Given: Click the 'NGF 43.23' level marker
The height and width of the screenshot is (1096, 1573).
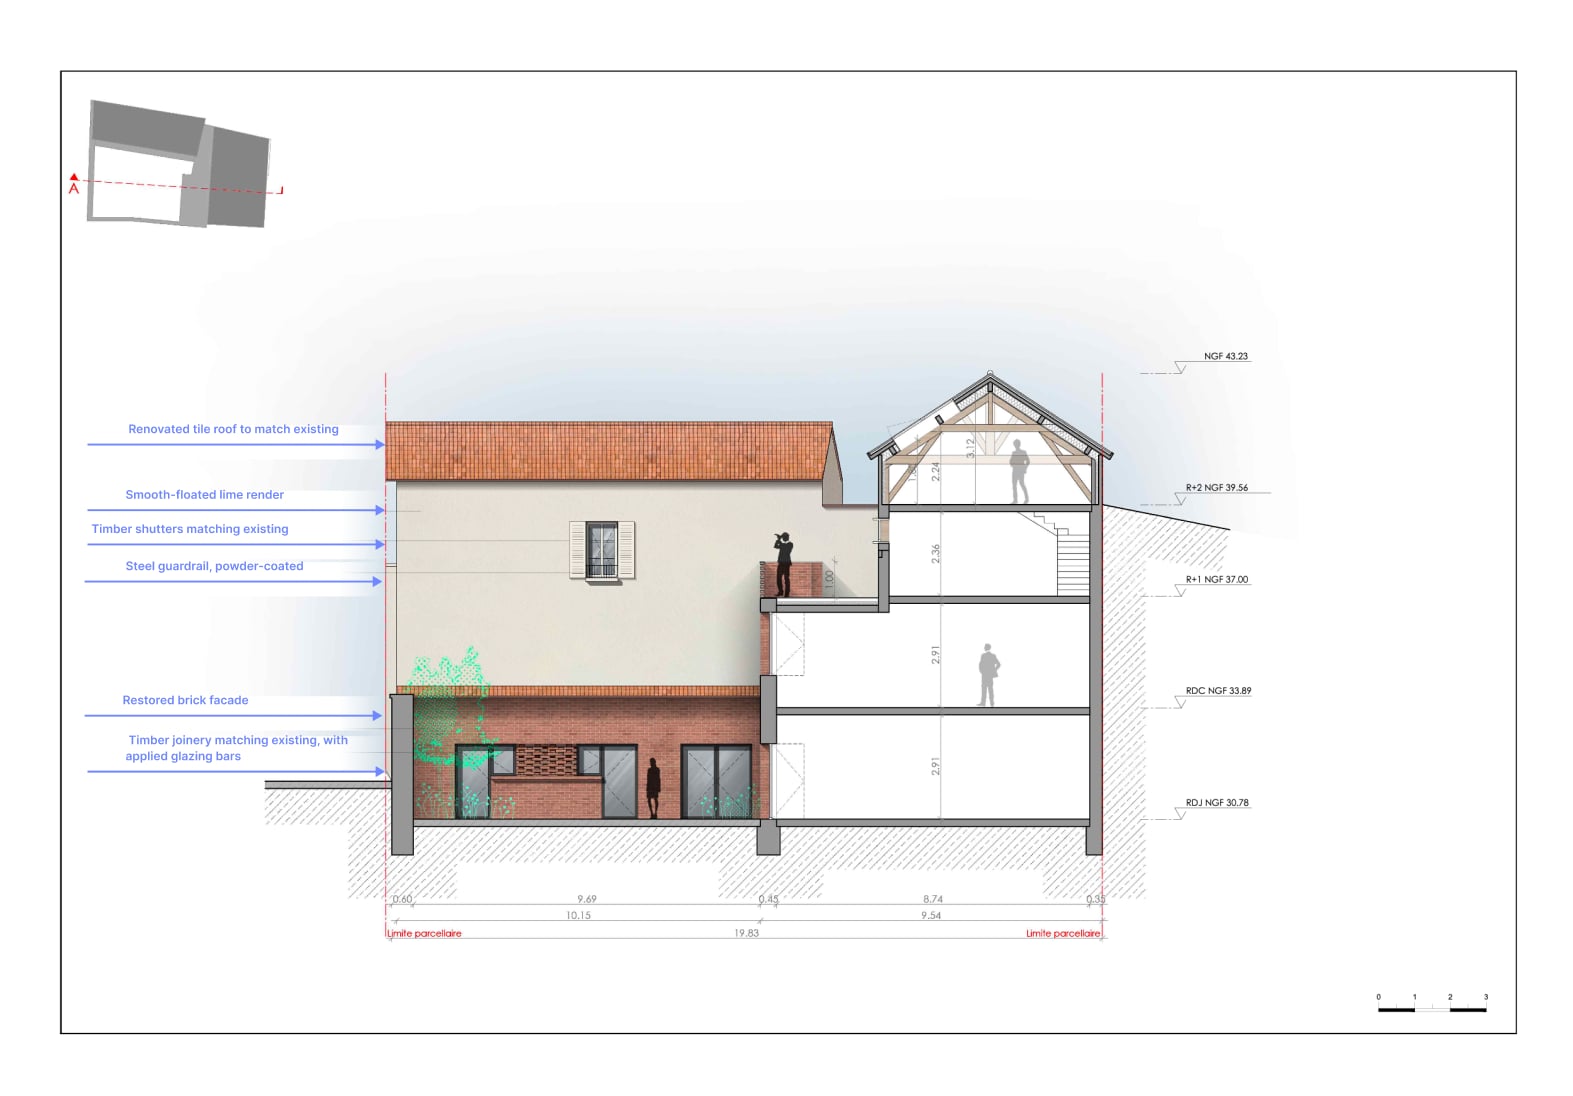Looking at the screenshot, I should pyautogui.click(x=1225, y=356).
